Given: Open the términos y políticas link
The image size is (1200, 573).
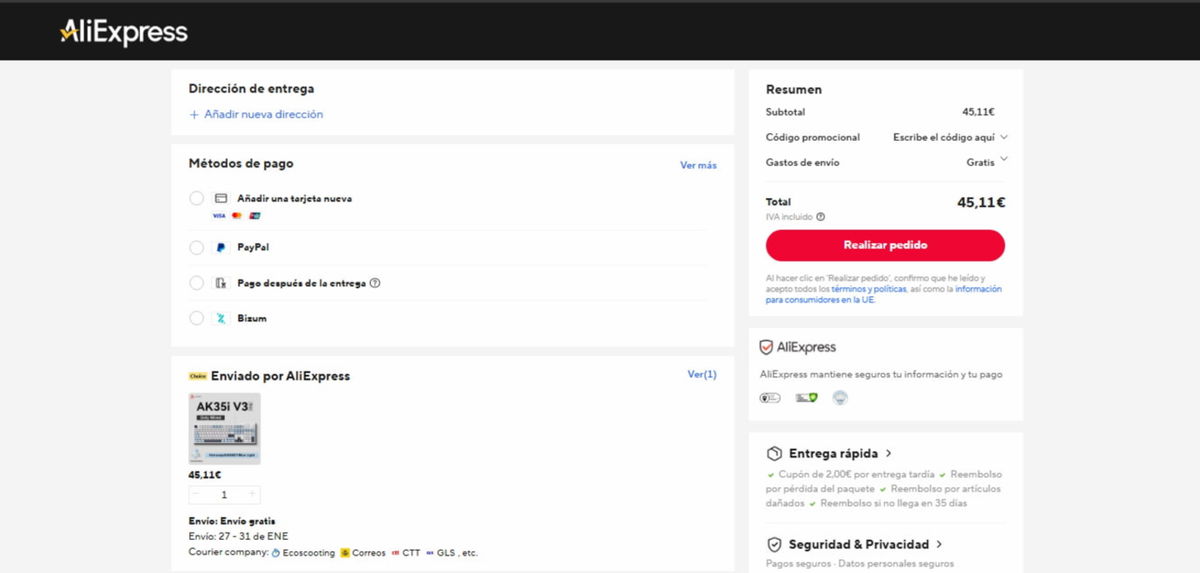Looking at the screenshot, I should click(868, 289).
